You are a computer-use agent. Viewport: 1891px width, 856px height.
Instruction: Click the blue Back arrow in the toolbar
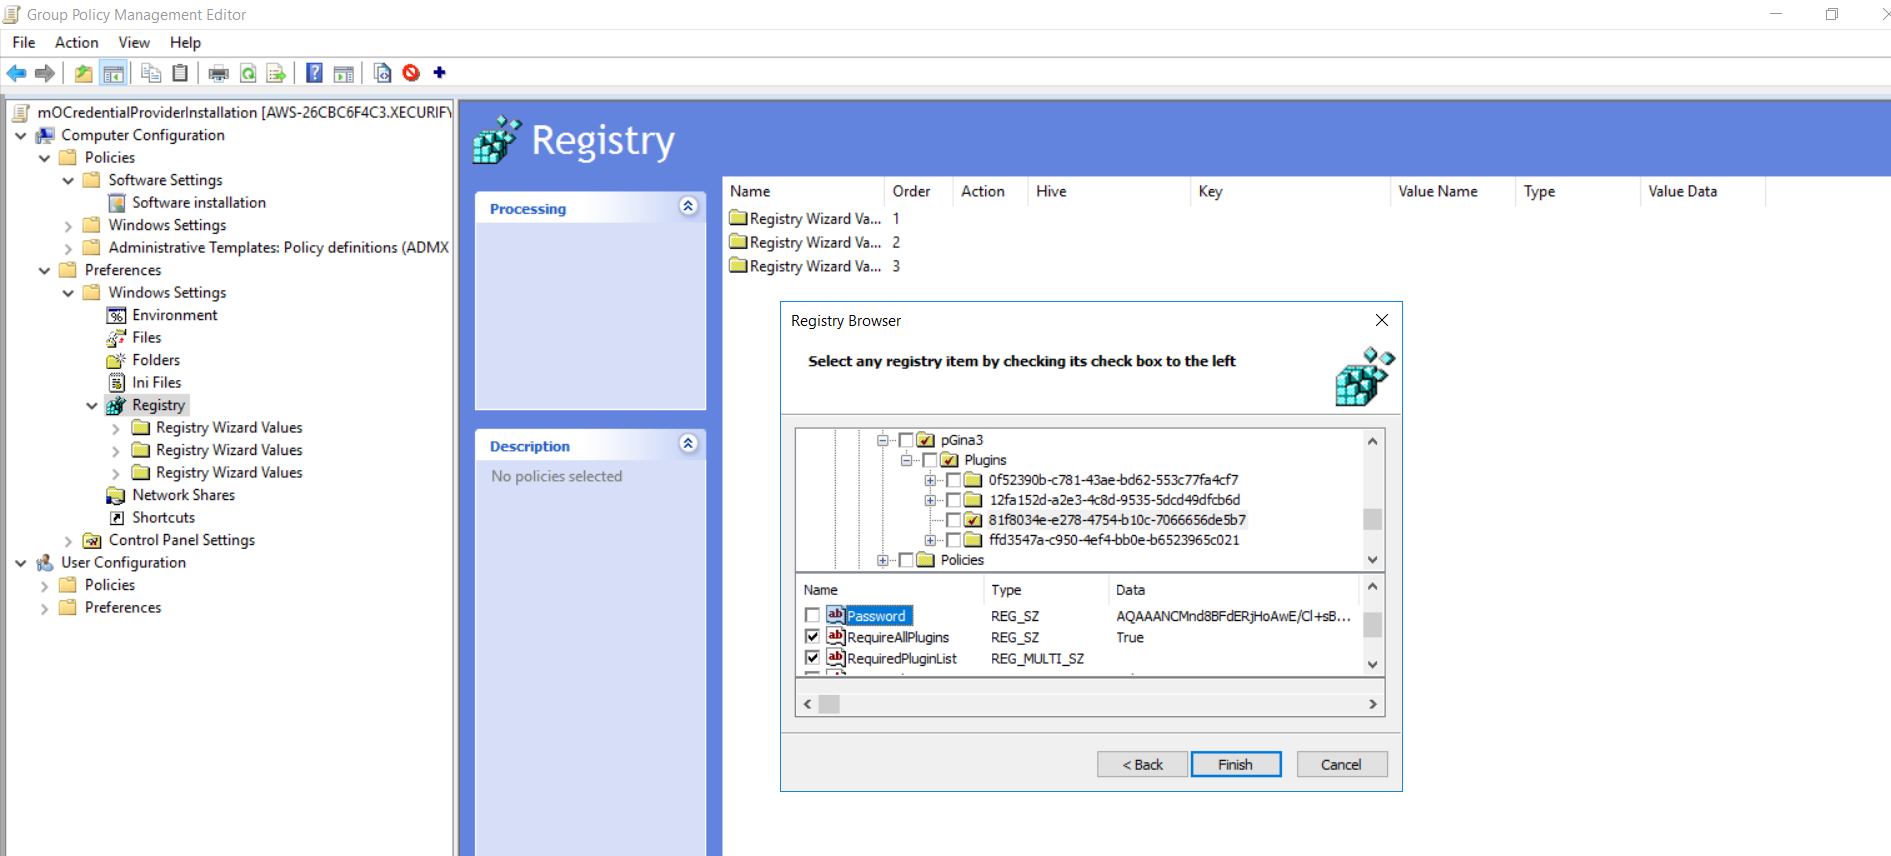coord(16,73)
